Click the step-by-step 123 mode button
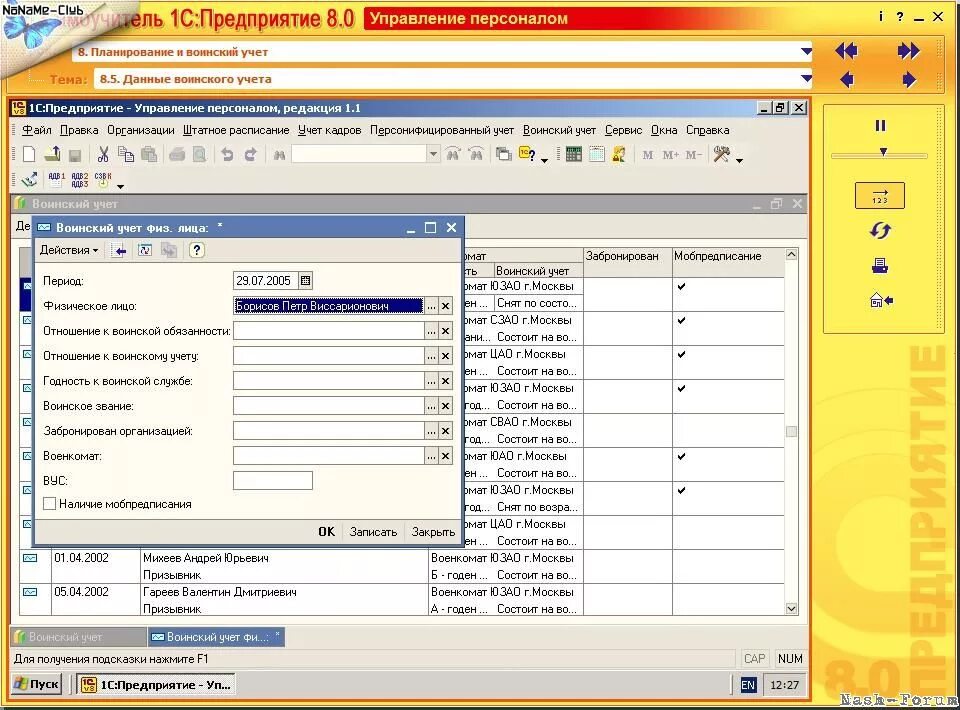Screen dimensions: 960x710 pos(880,196)
